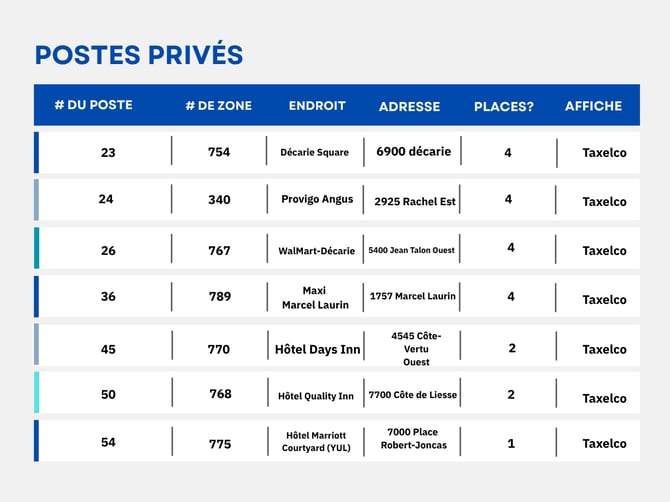This screenshot has height=502, width=670.
Task: Click the ENDROIT column header
Action: pos(317,106)
